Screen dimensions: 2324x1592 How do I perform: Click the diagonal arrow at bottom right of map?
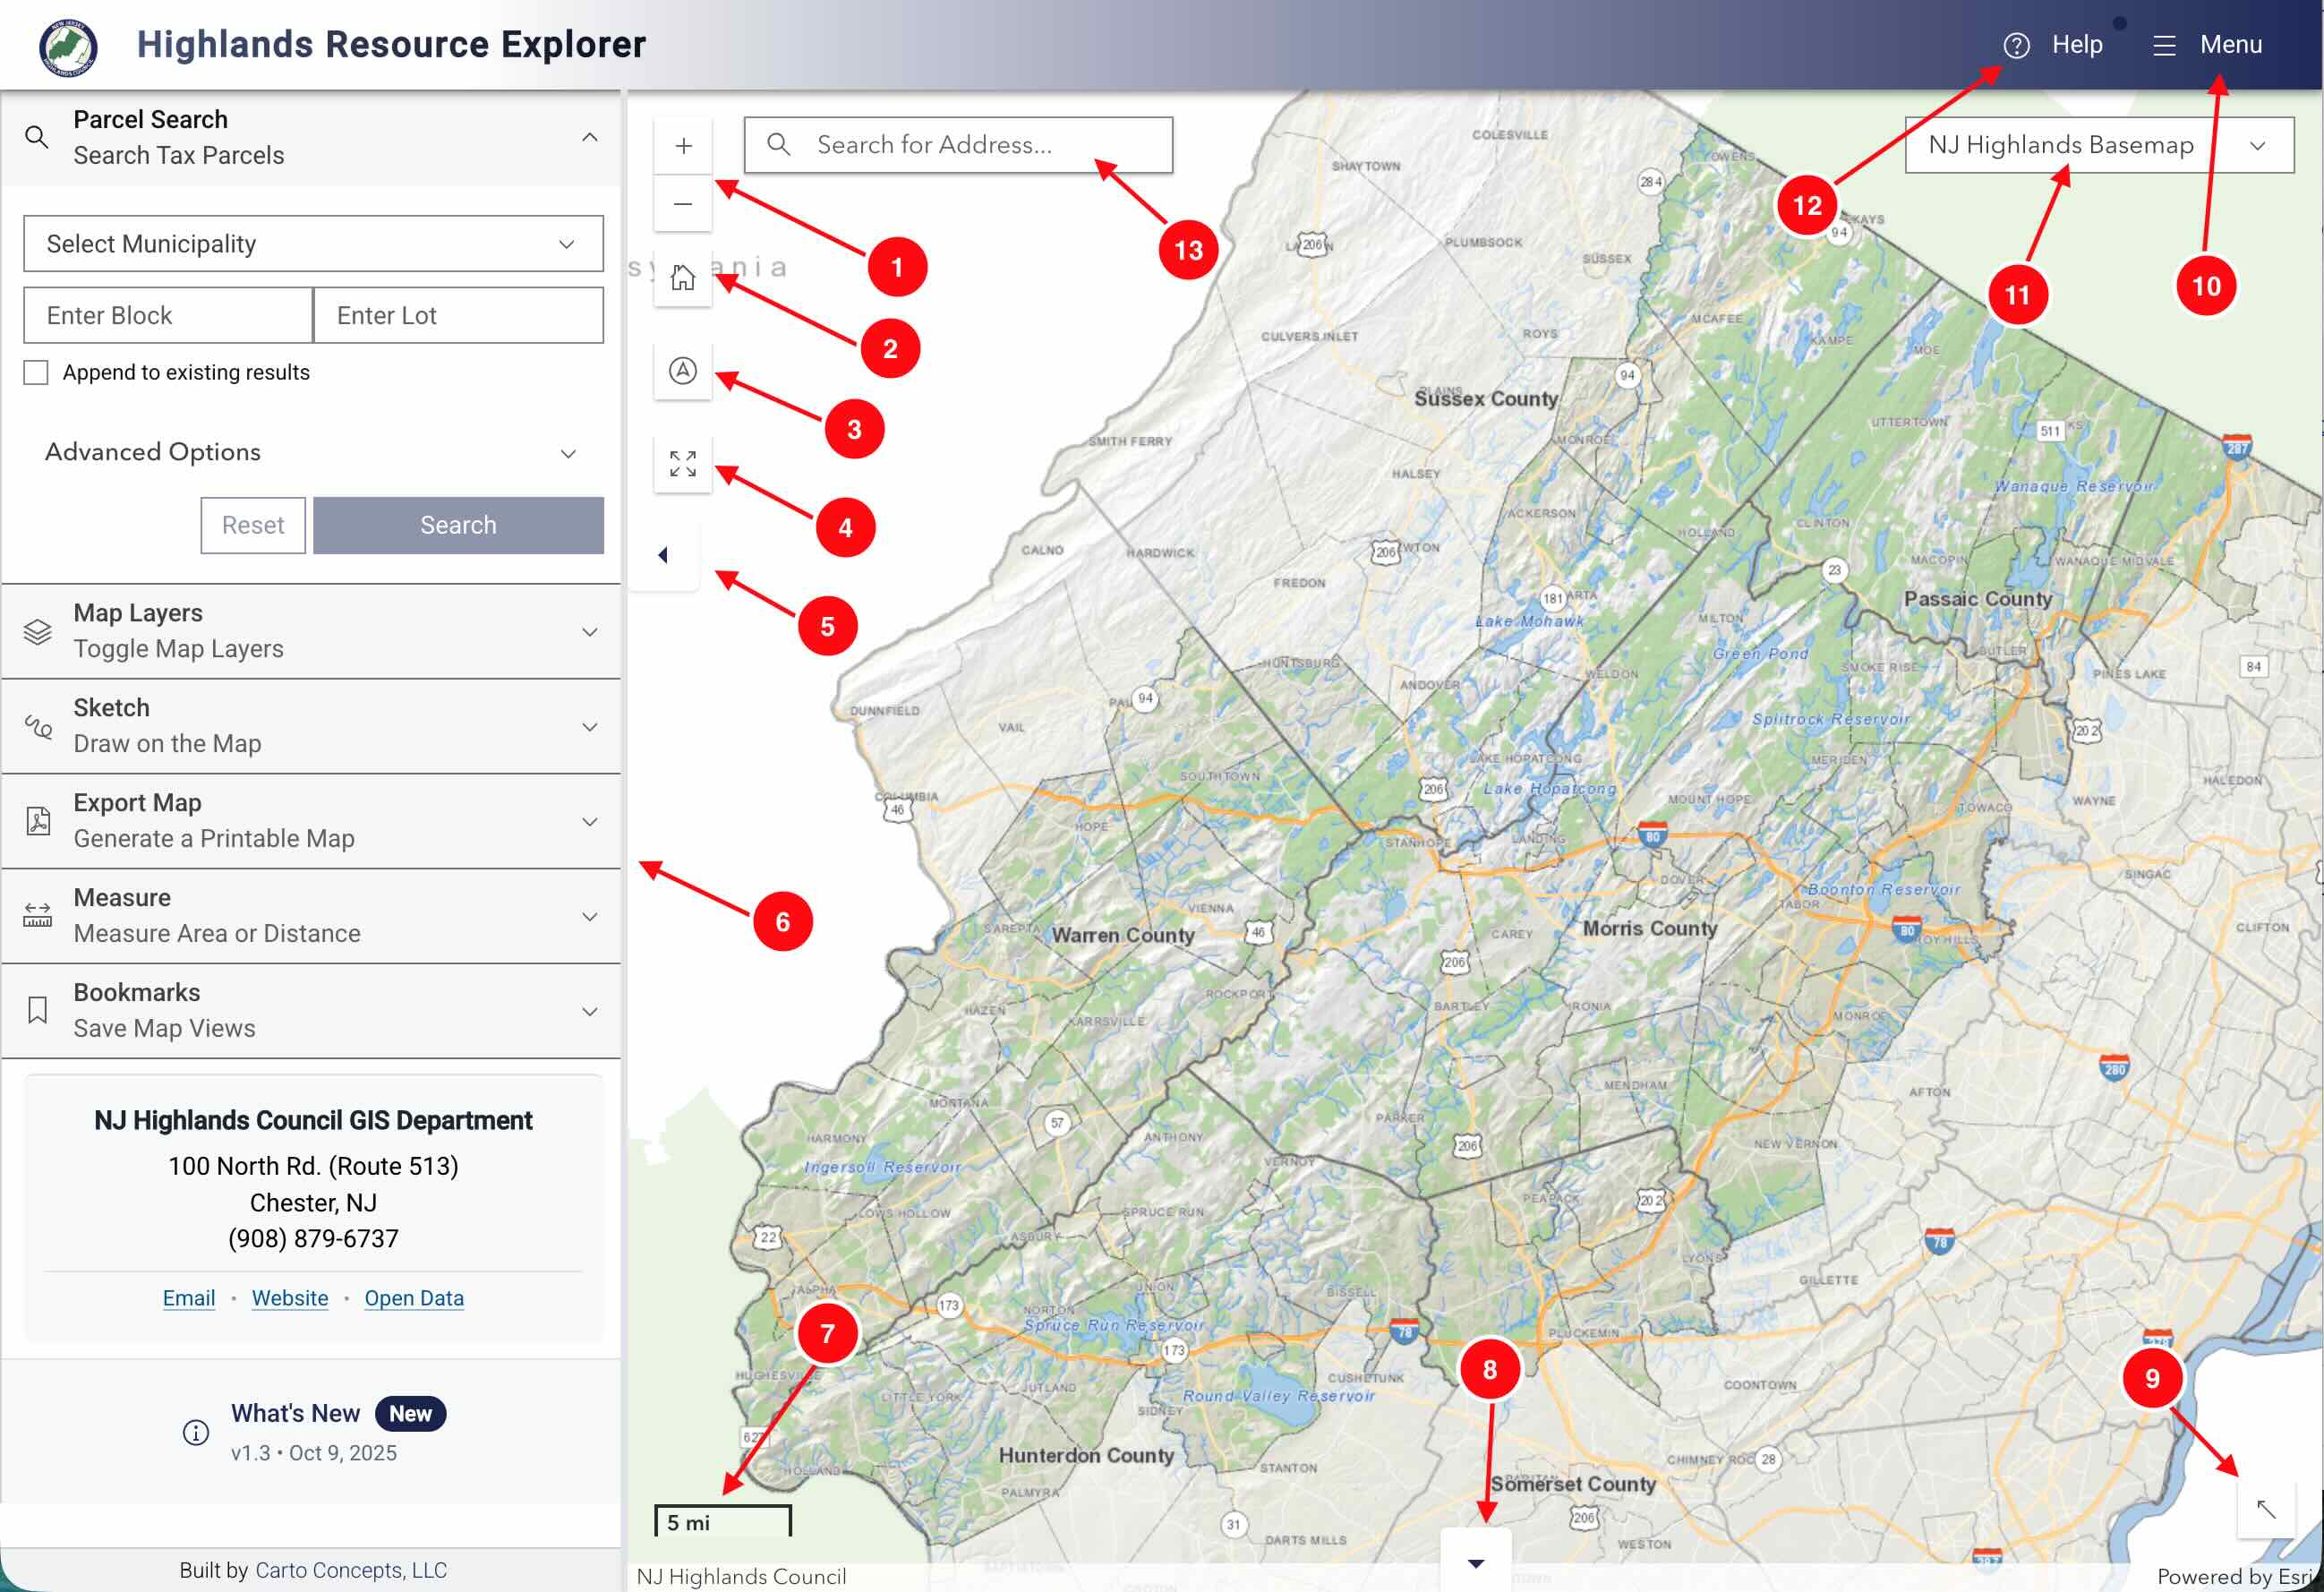(x=2265, y=1509)
